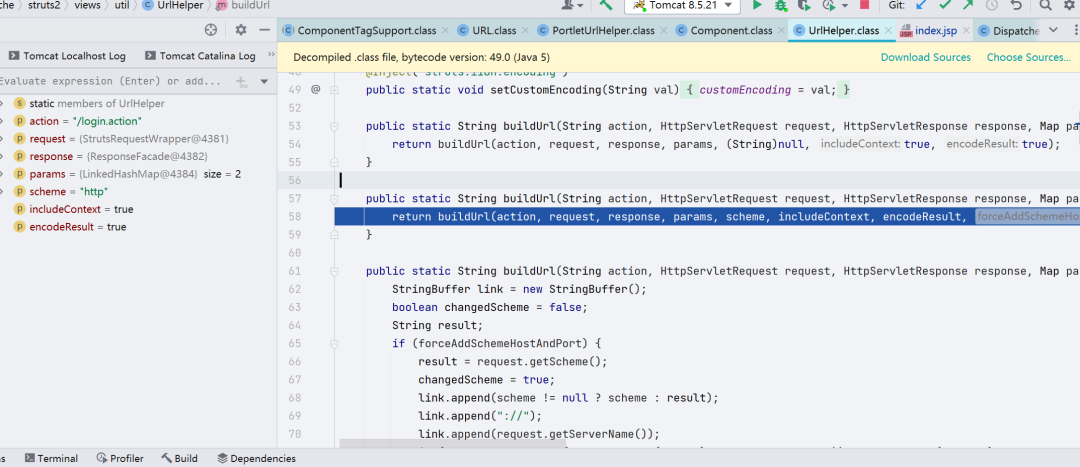This screenshot has height=467, width=1080.
Task: Click the Git commit checkmark icon
Action: click(x=944, y=6)
